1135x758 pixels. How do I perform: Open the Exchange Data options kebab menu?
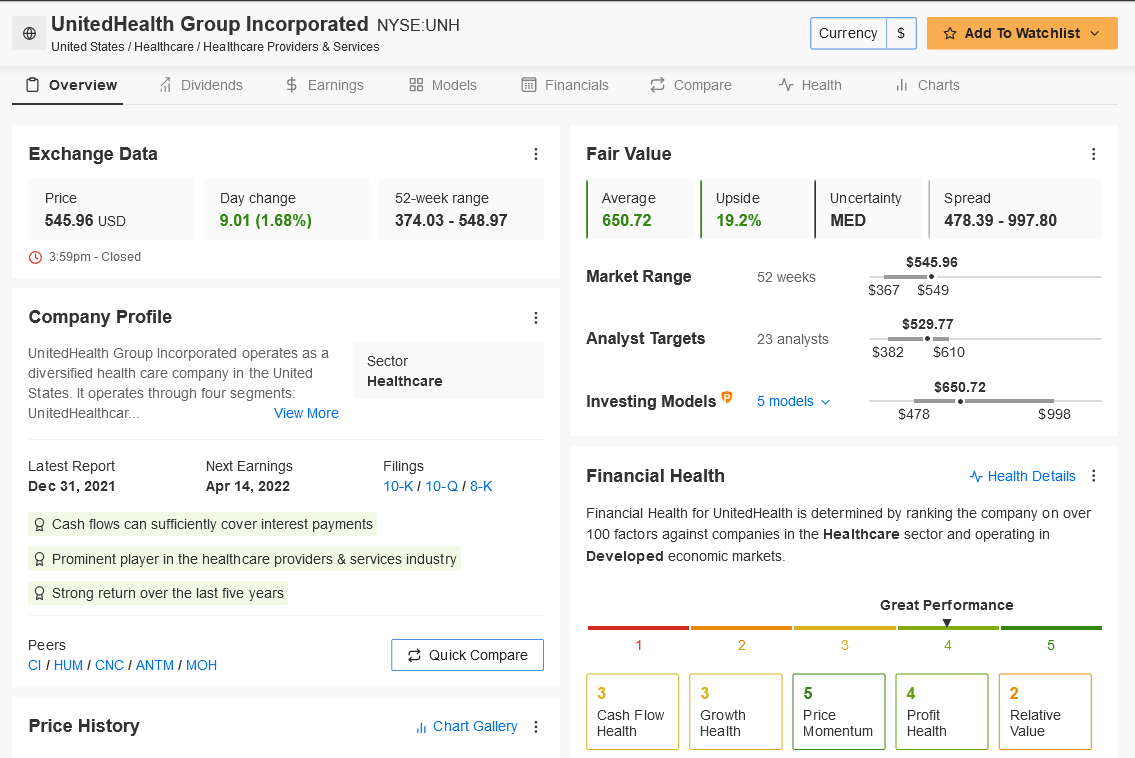[536, 154]
